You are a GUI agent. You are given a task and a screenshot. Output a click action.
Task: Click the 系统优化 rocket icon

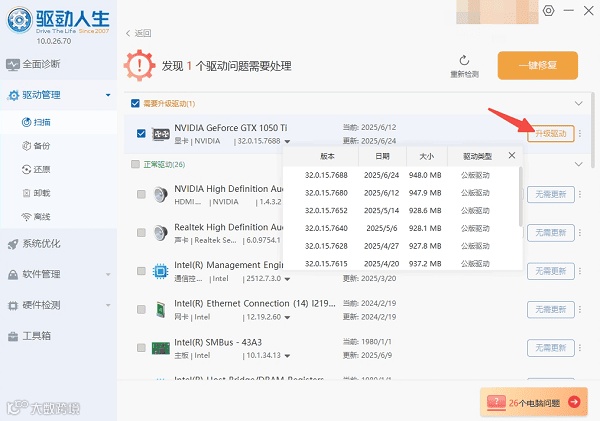point(13,244)
